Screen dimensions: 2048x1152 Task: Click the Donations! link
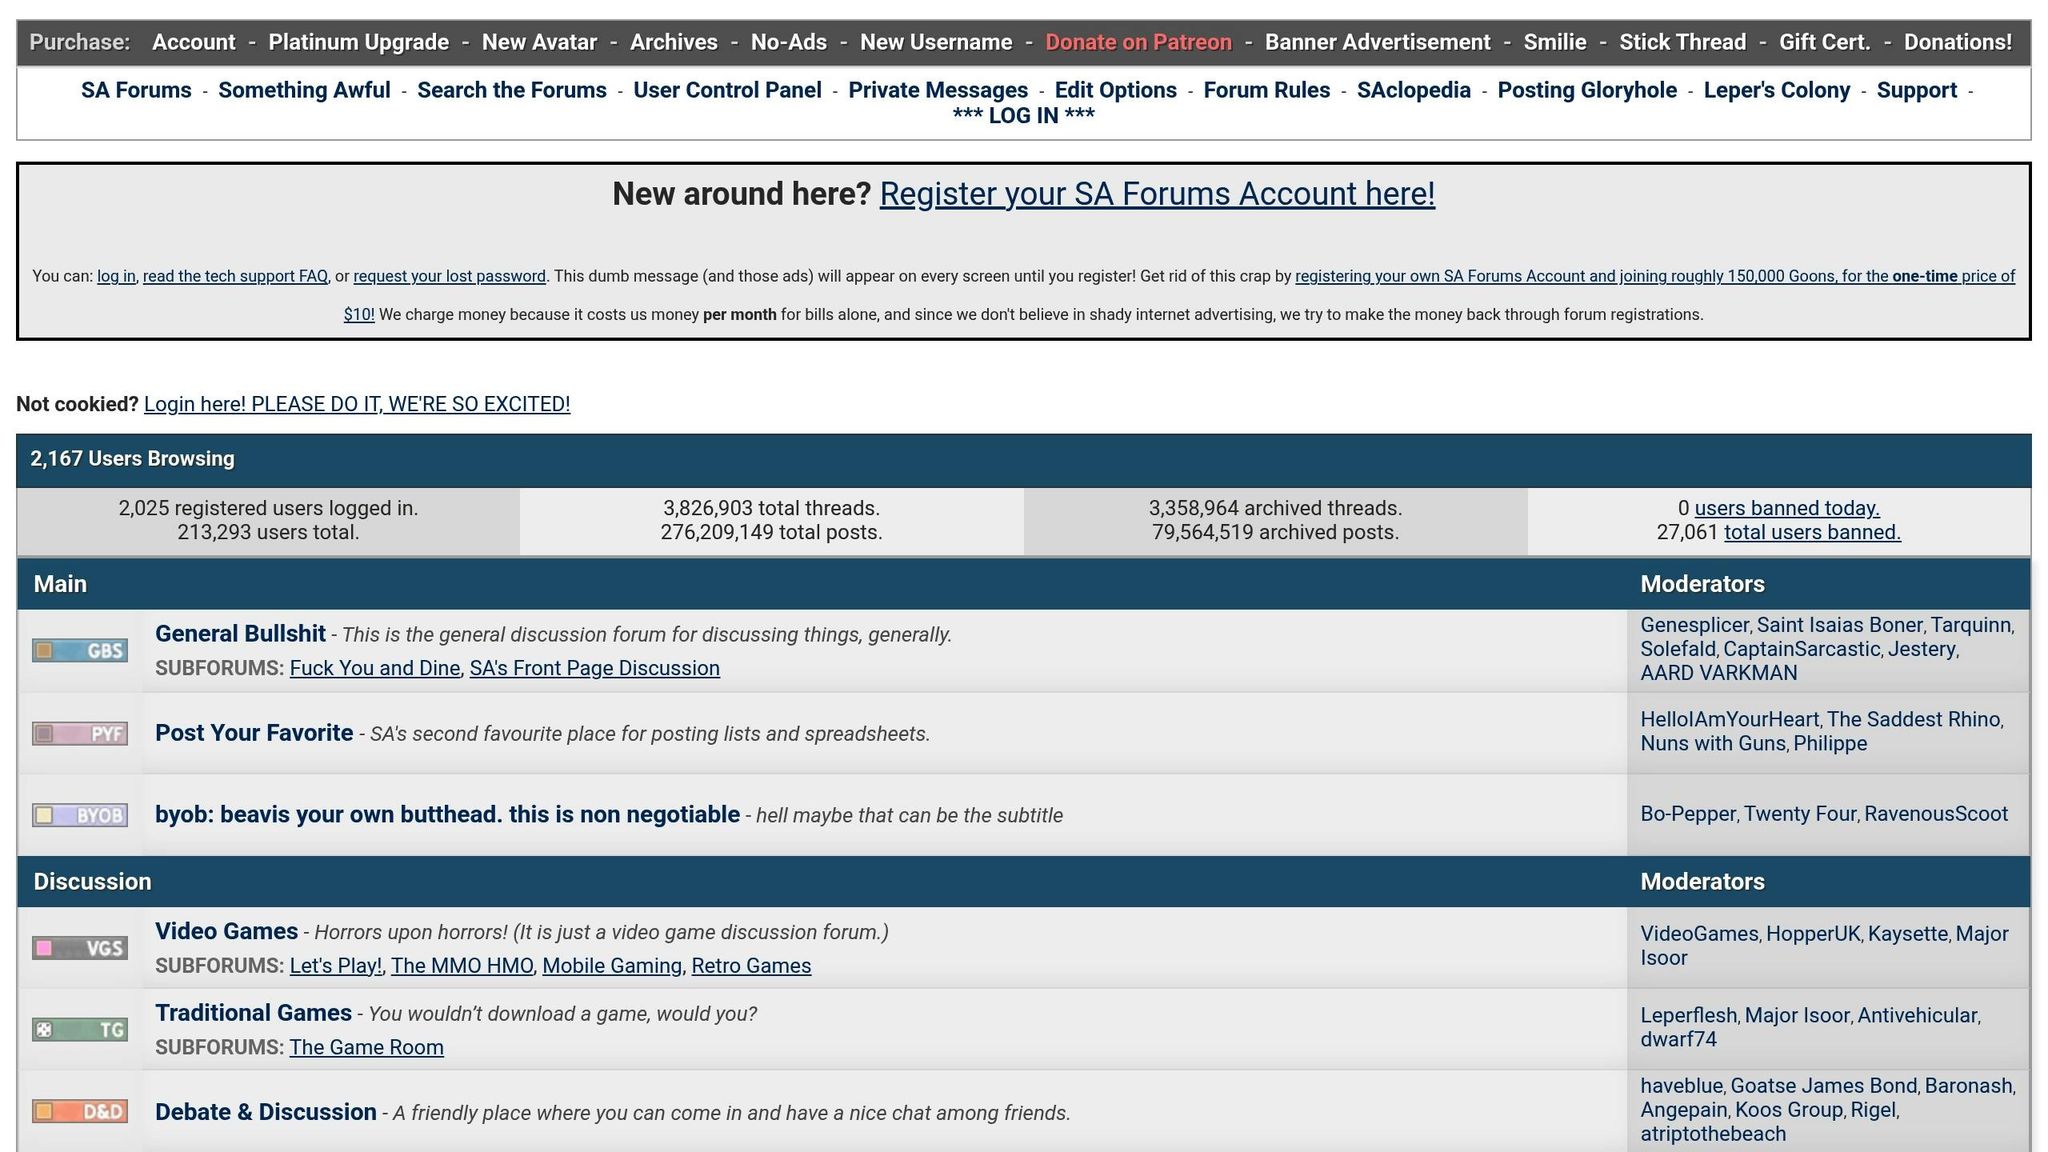[1958, 42]
